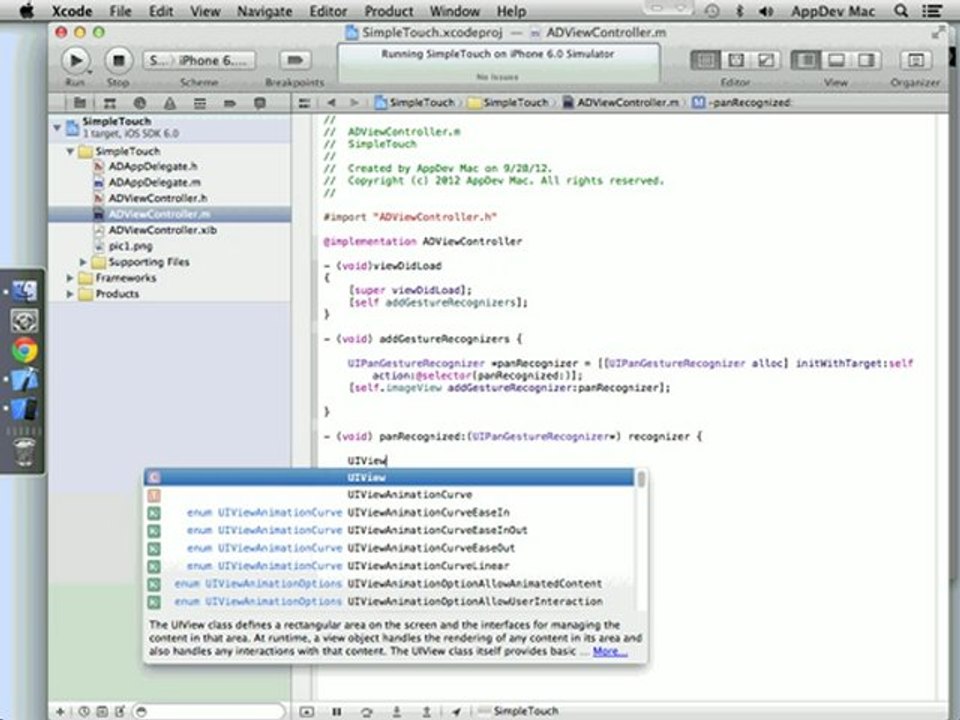The image size is (960, 720).
Task: Click SimpleTouch project in jump bar
Action: 414,103
